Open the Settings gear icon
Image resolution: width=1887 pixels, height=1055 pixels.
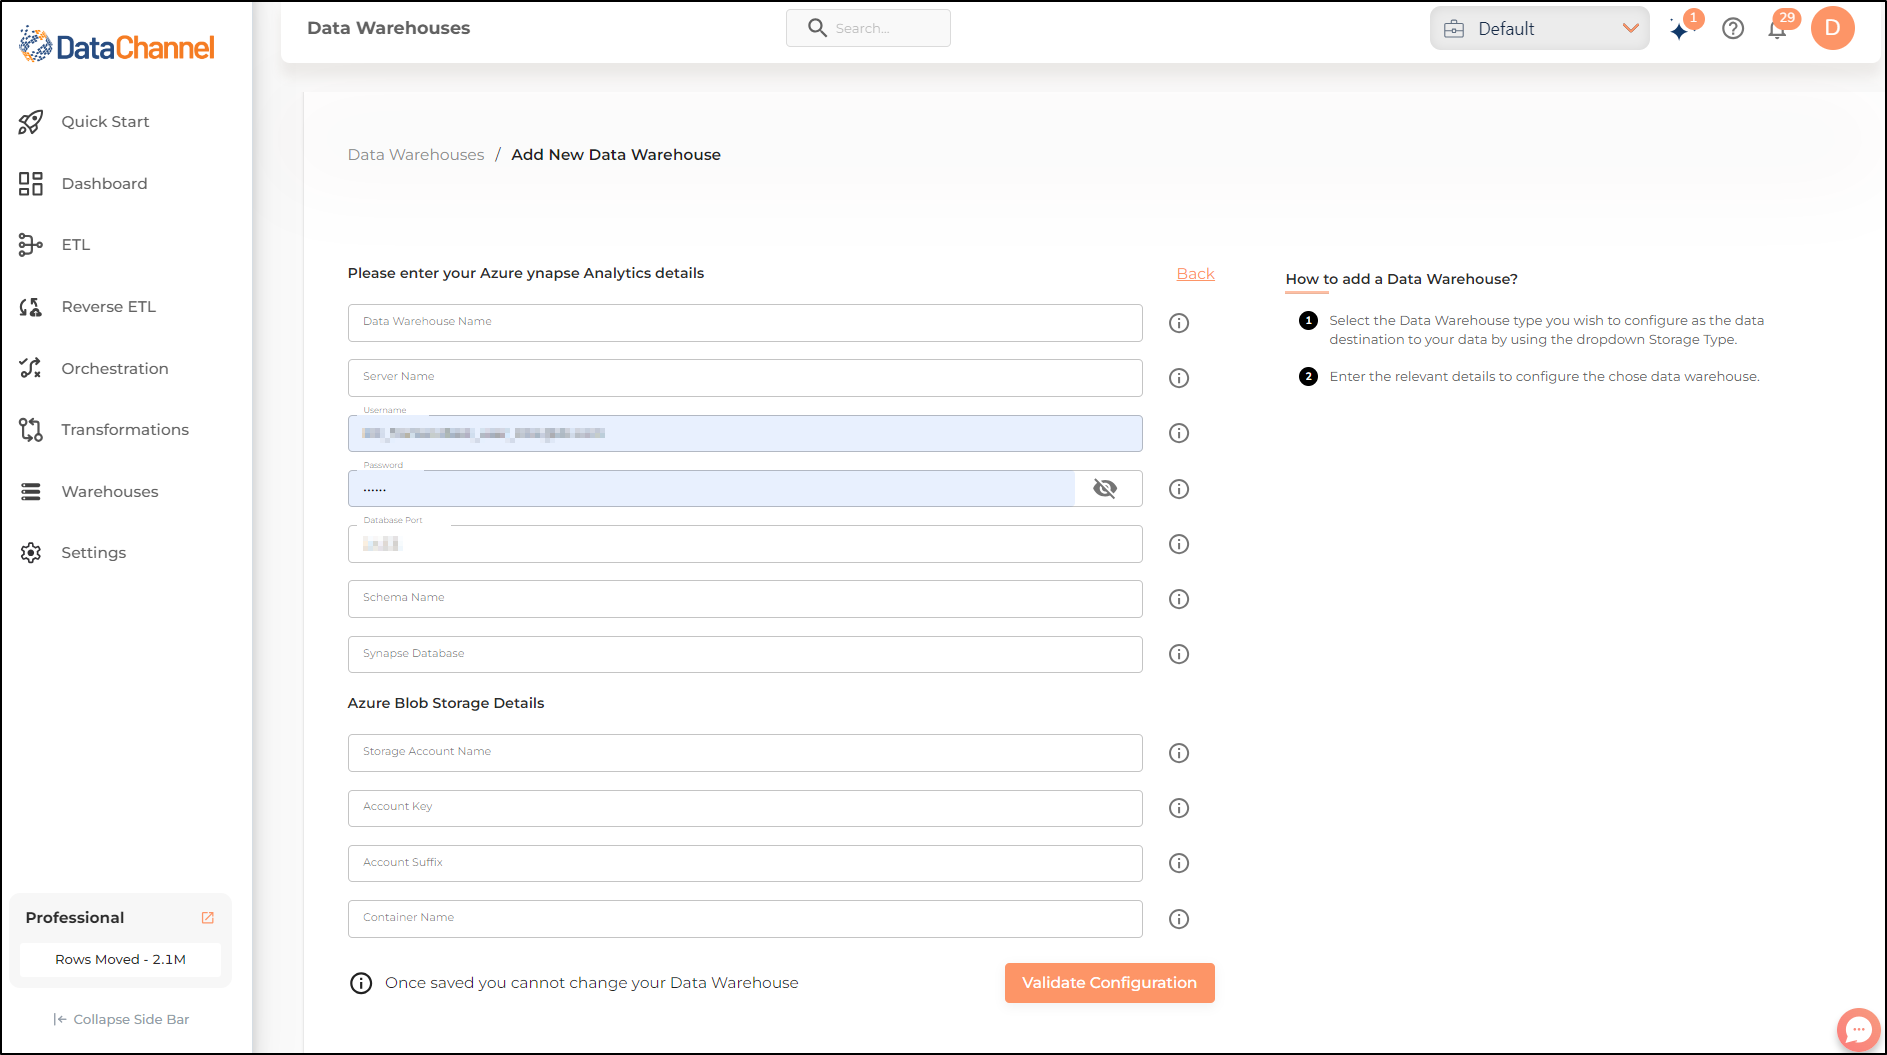point(31,553)
